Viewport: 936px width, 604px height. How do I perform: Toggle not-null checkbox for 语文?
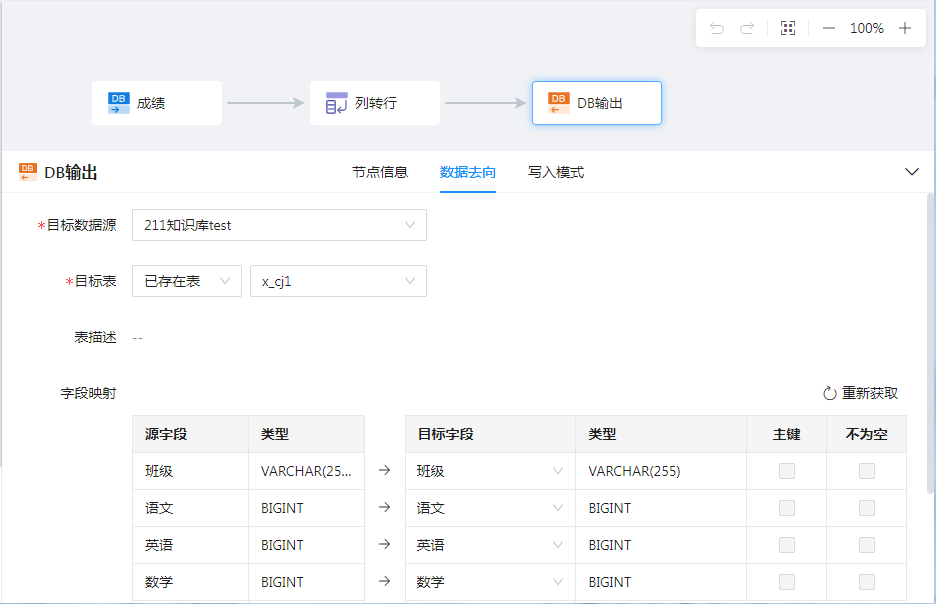tap(867, 508)
